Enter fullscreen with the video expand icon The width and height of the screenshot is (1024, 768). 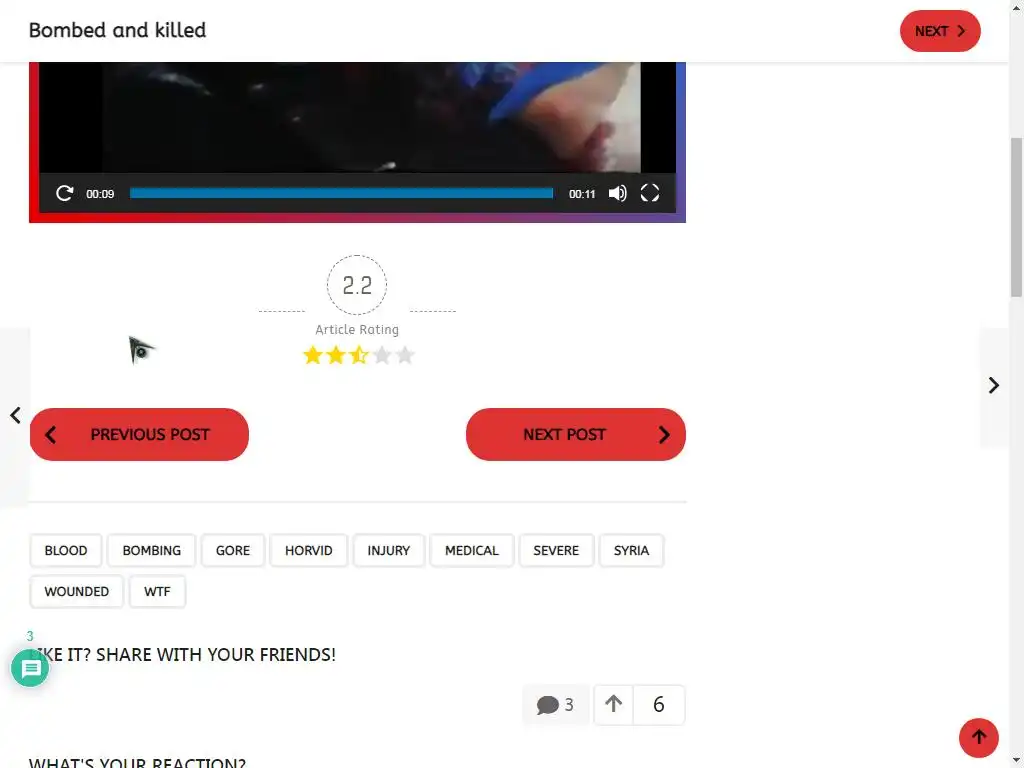click(x=650, y=193)
